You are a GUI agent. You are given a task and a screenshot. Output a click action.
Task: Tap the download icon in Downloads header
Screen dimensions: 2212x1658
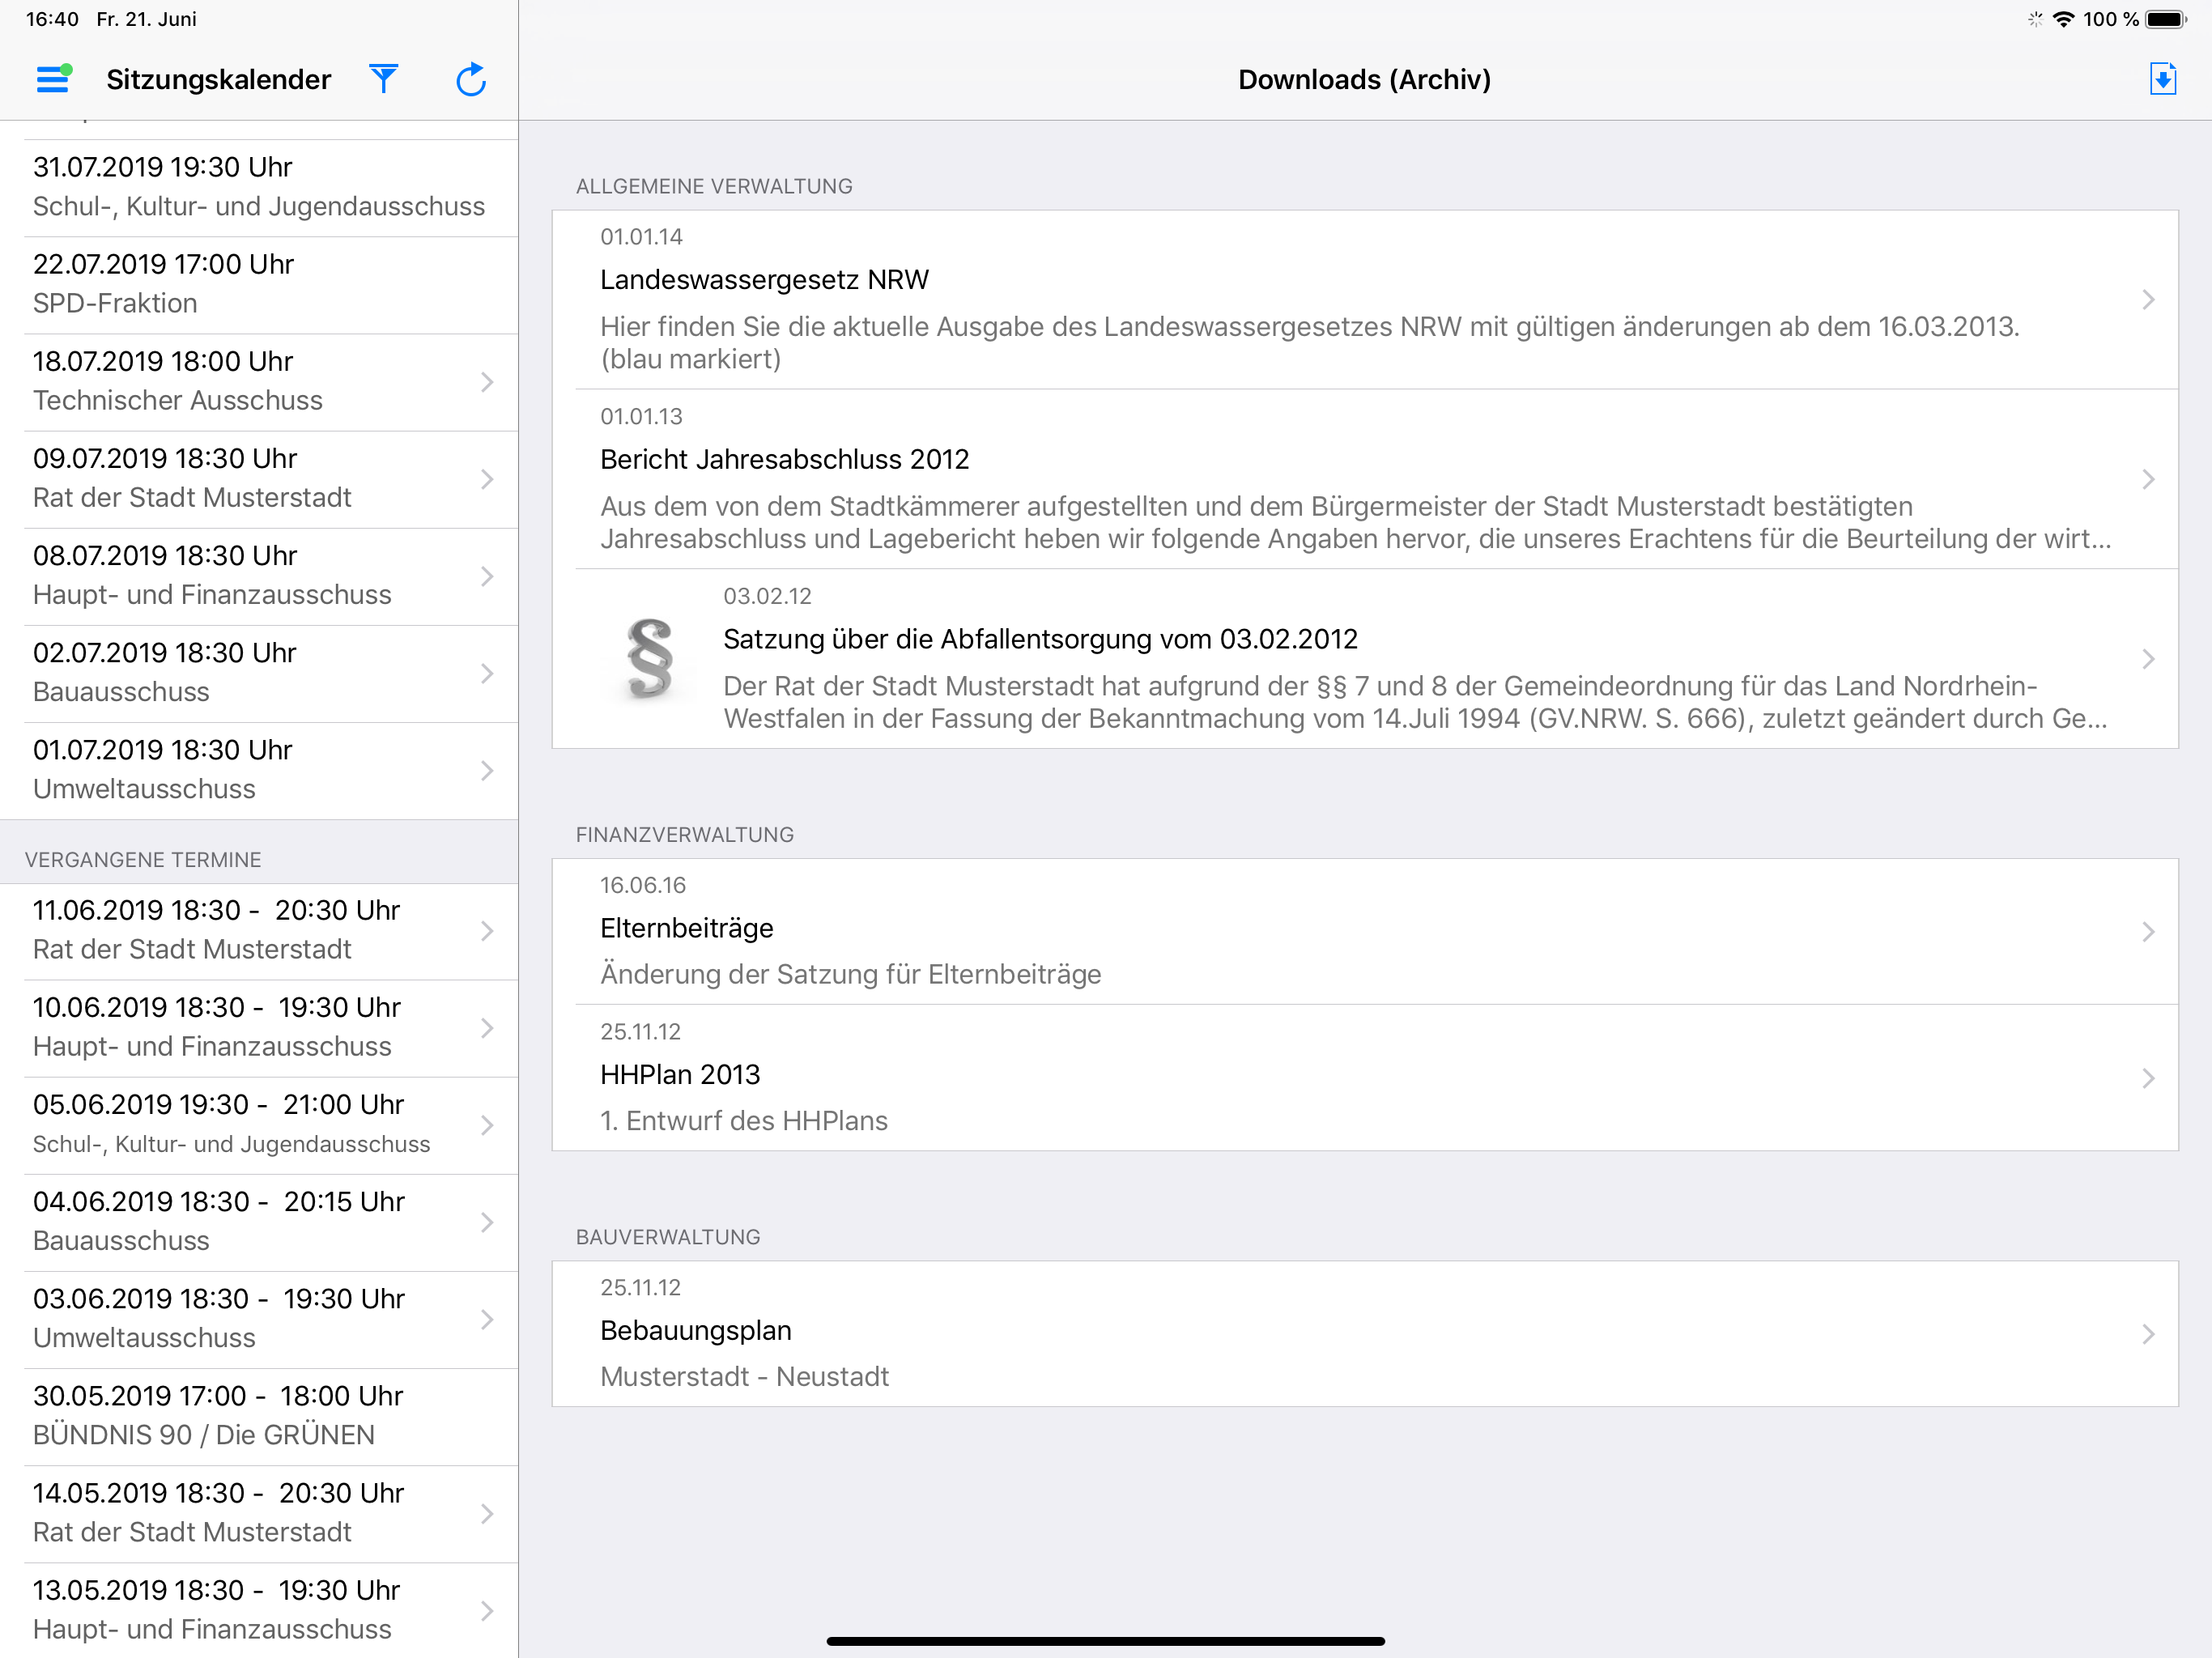[2162, 79]
